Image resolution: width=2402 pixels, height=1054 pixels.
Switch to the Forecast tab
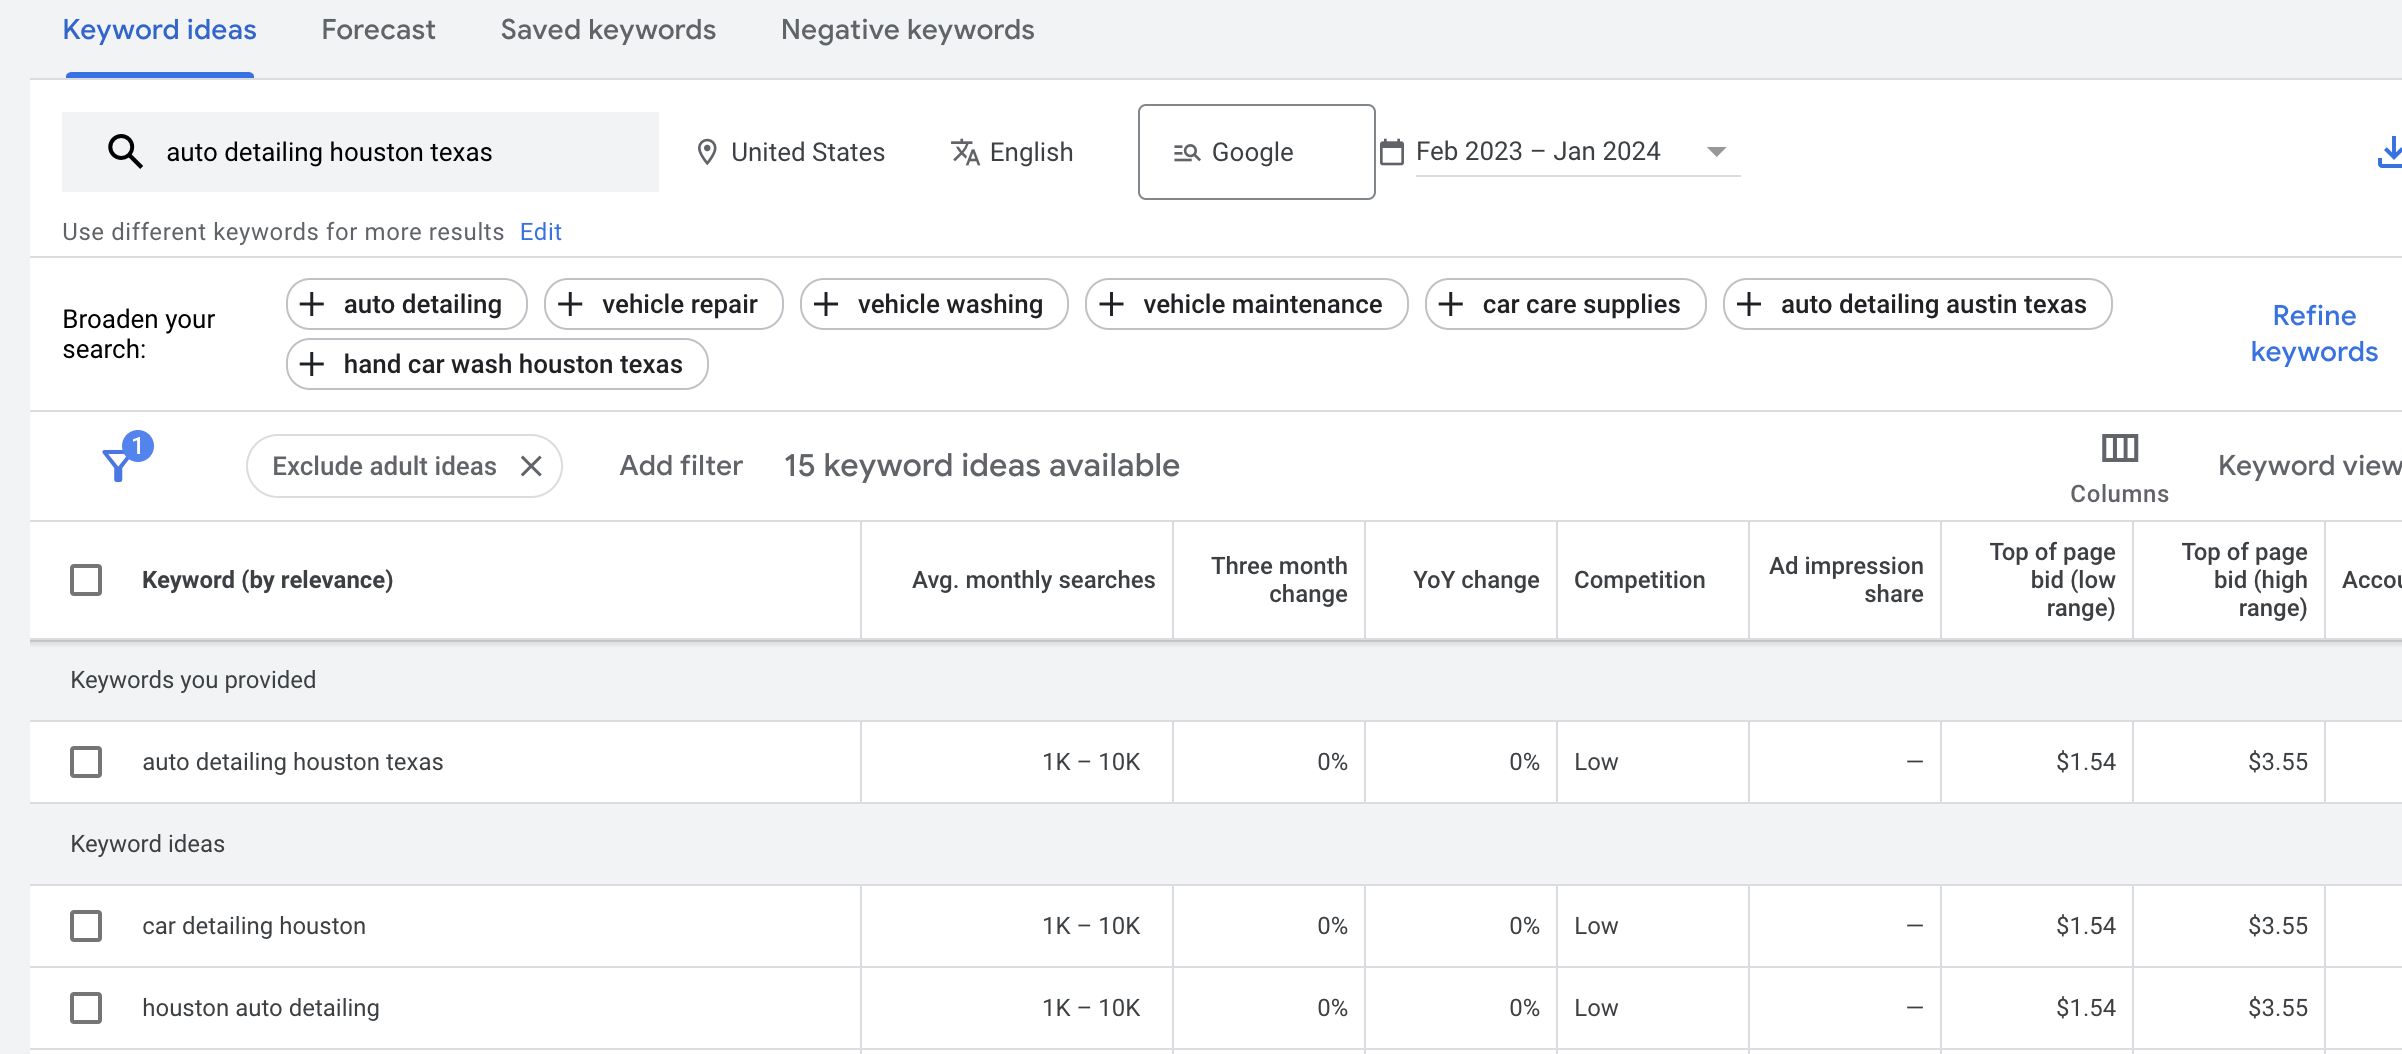pyautogui.click(x=378, y=30)
